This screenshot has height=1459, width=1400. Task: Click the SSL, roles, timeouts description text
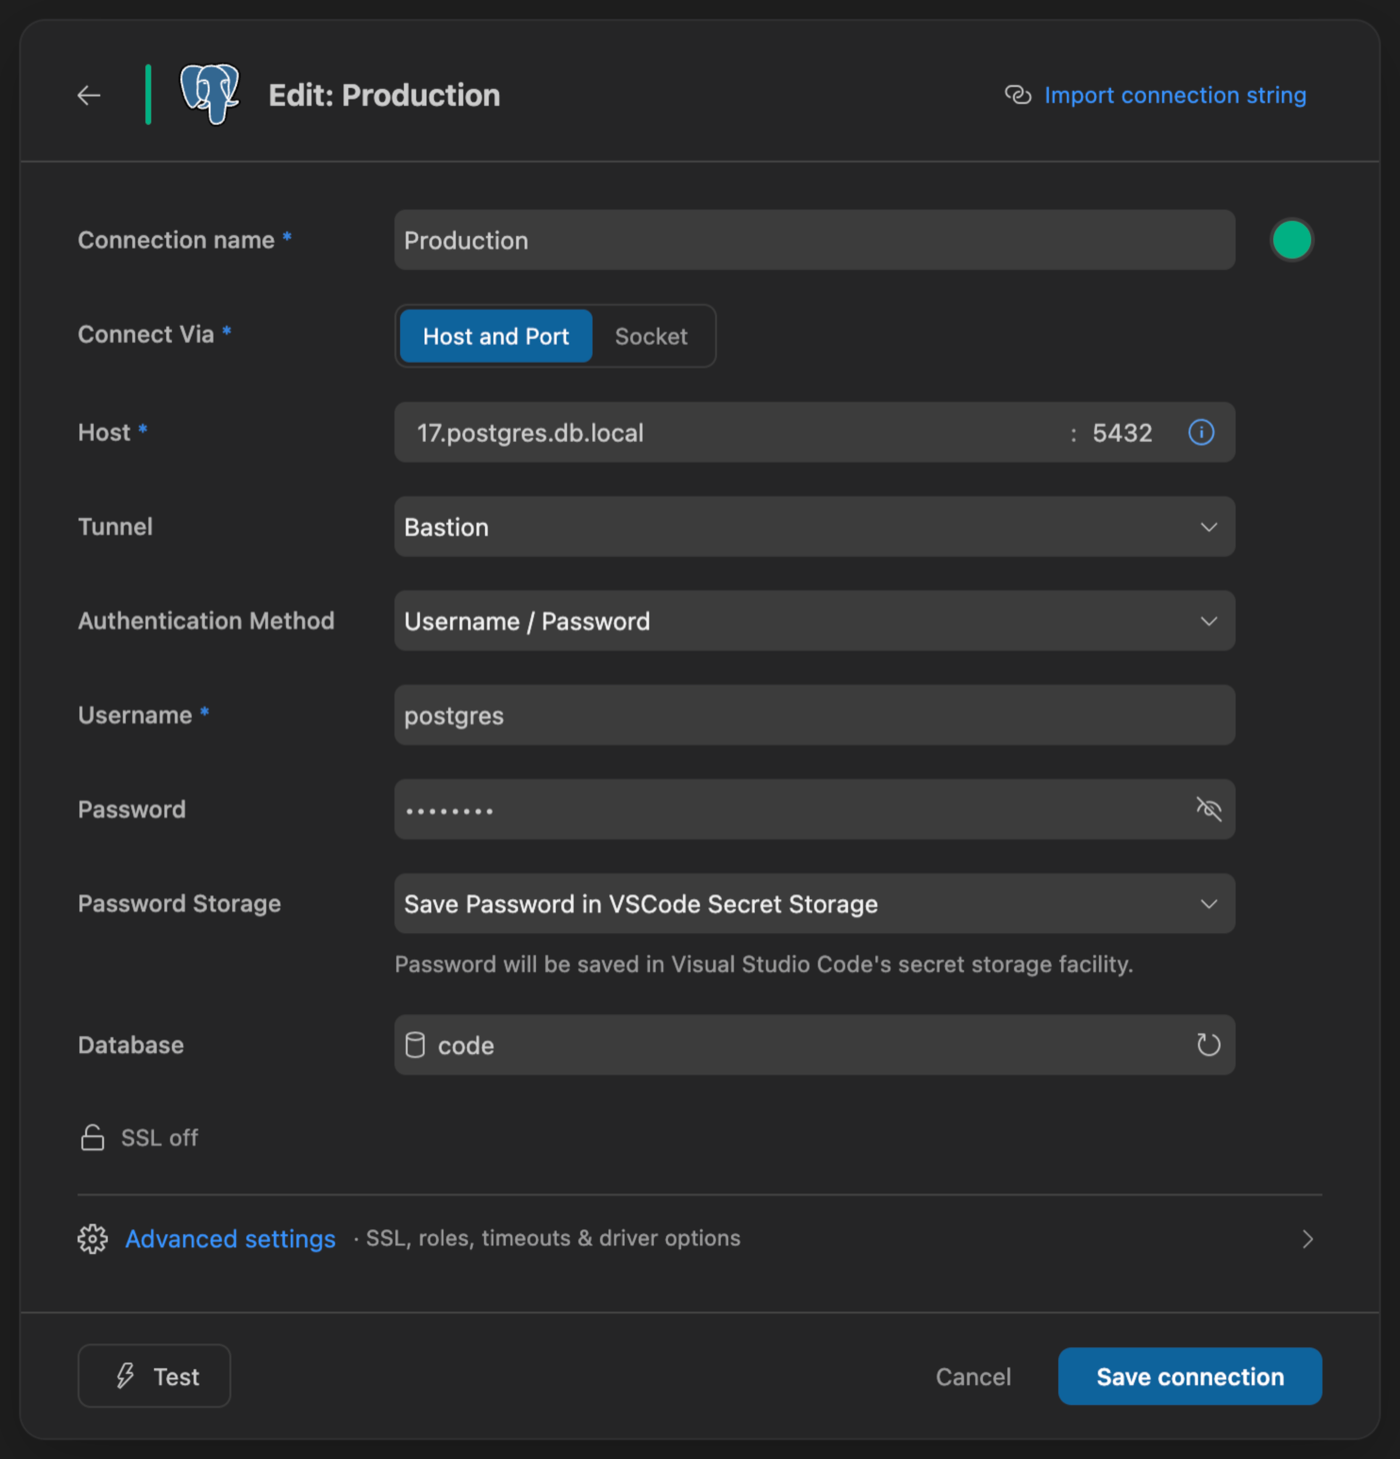(553, 1238)
